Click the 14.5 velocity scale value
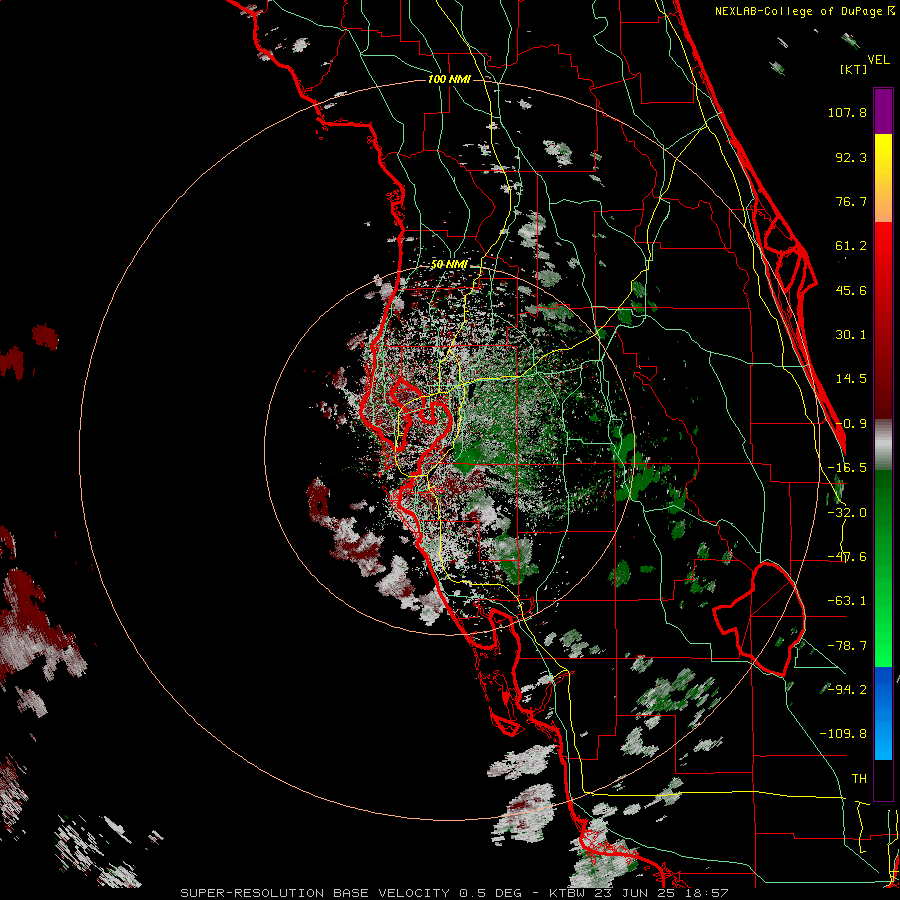 (851, 379)
